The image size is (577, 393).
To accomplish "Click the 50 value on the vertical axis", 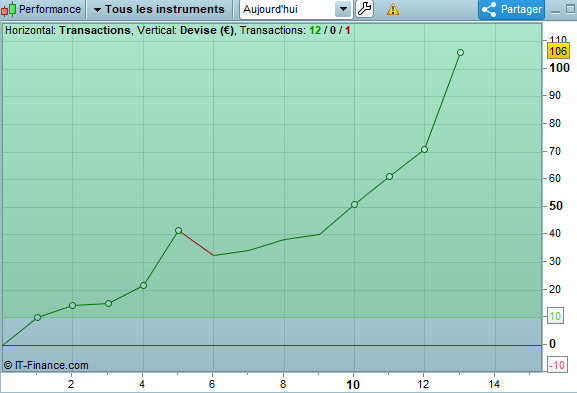I will [556, 206].
